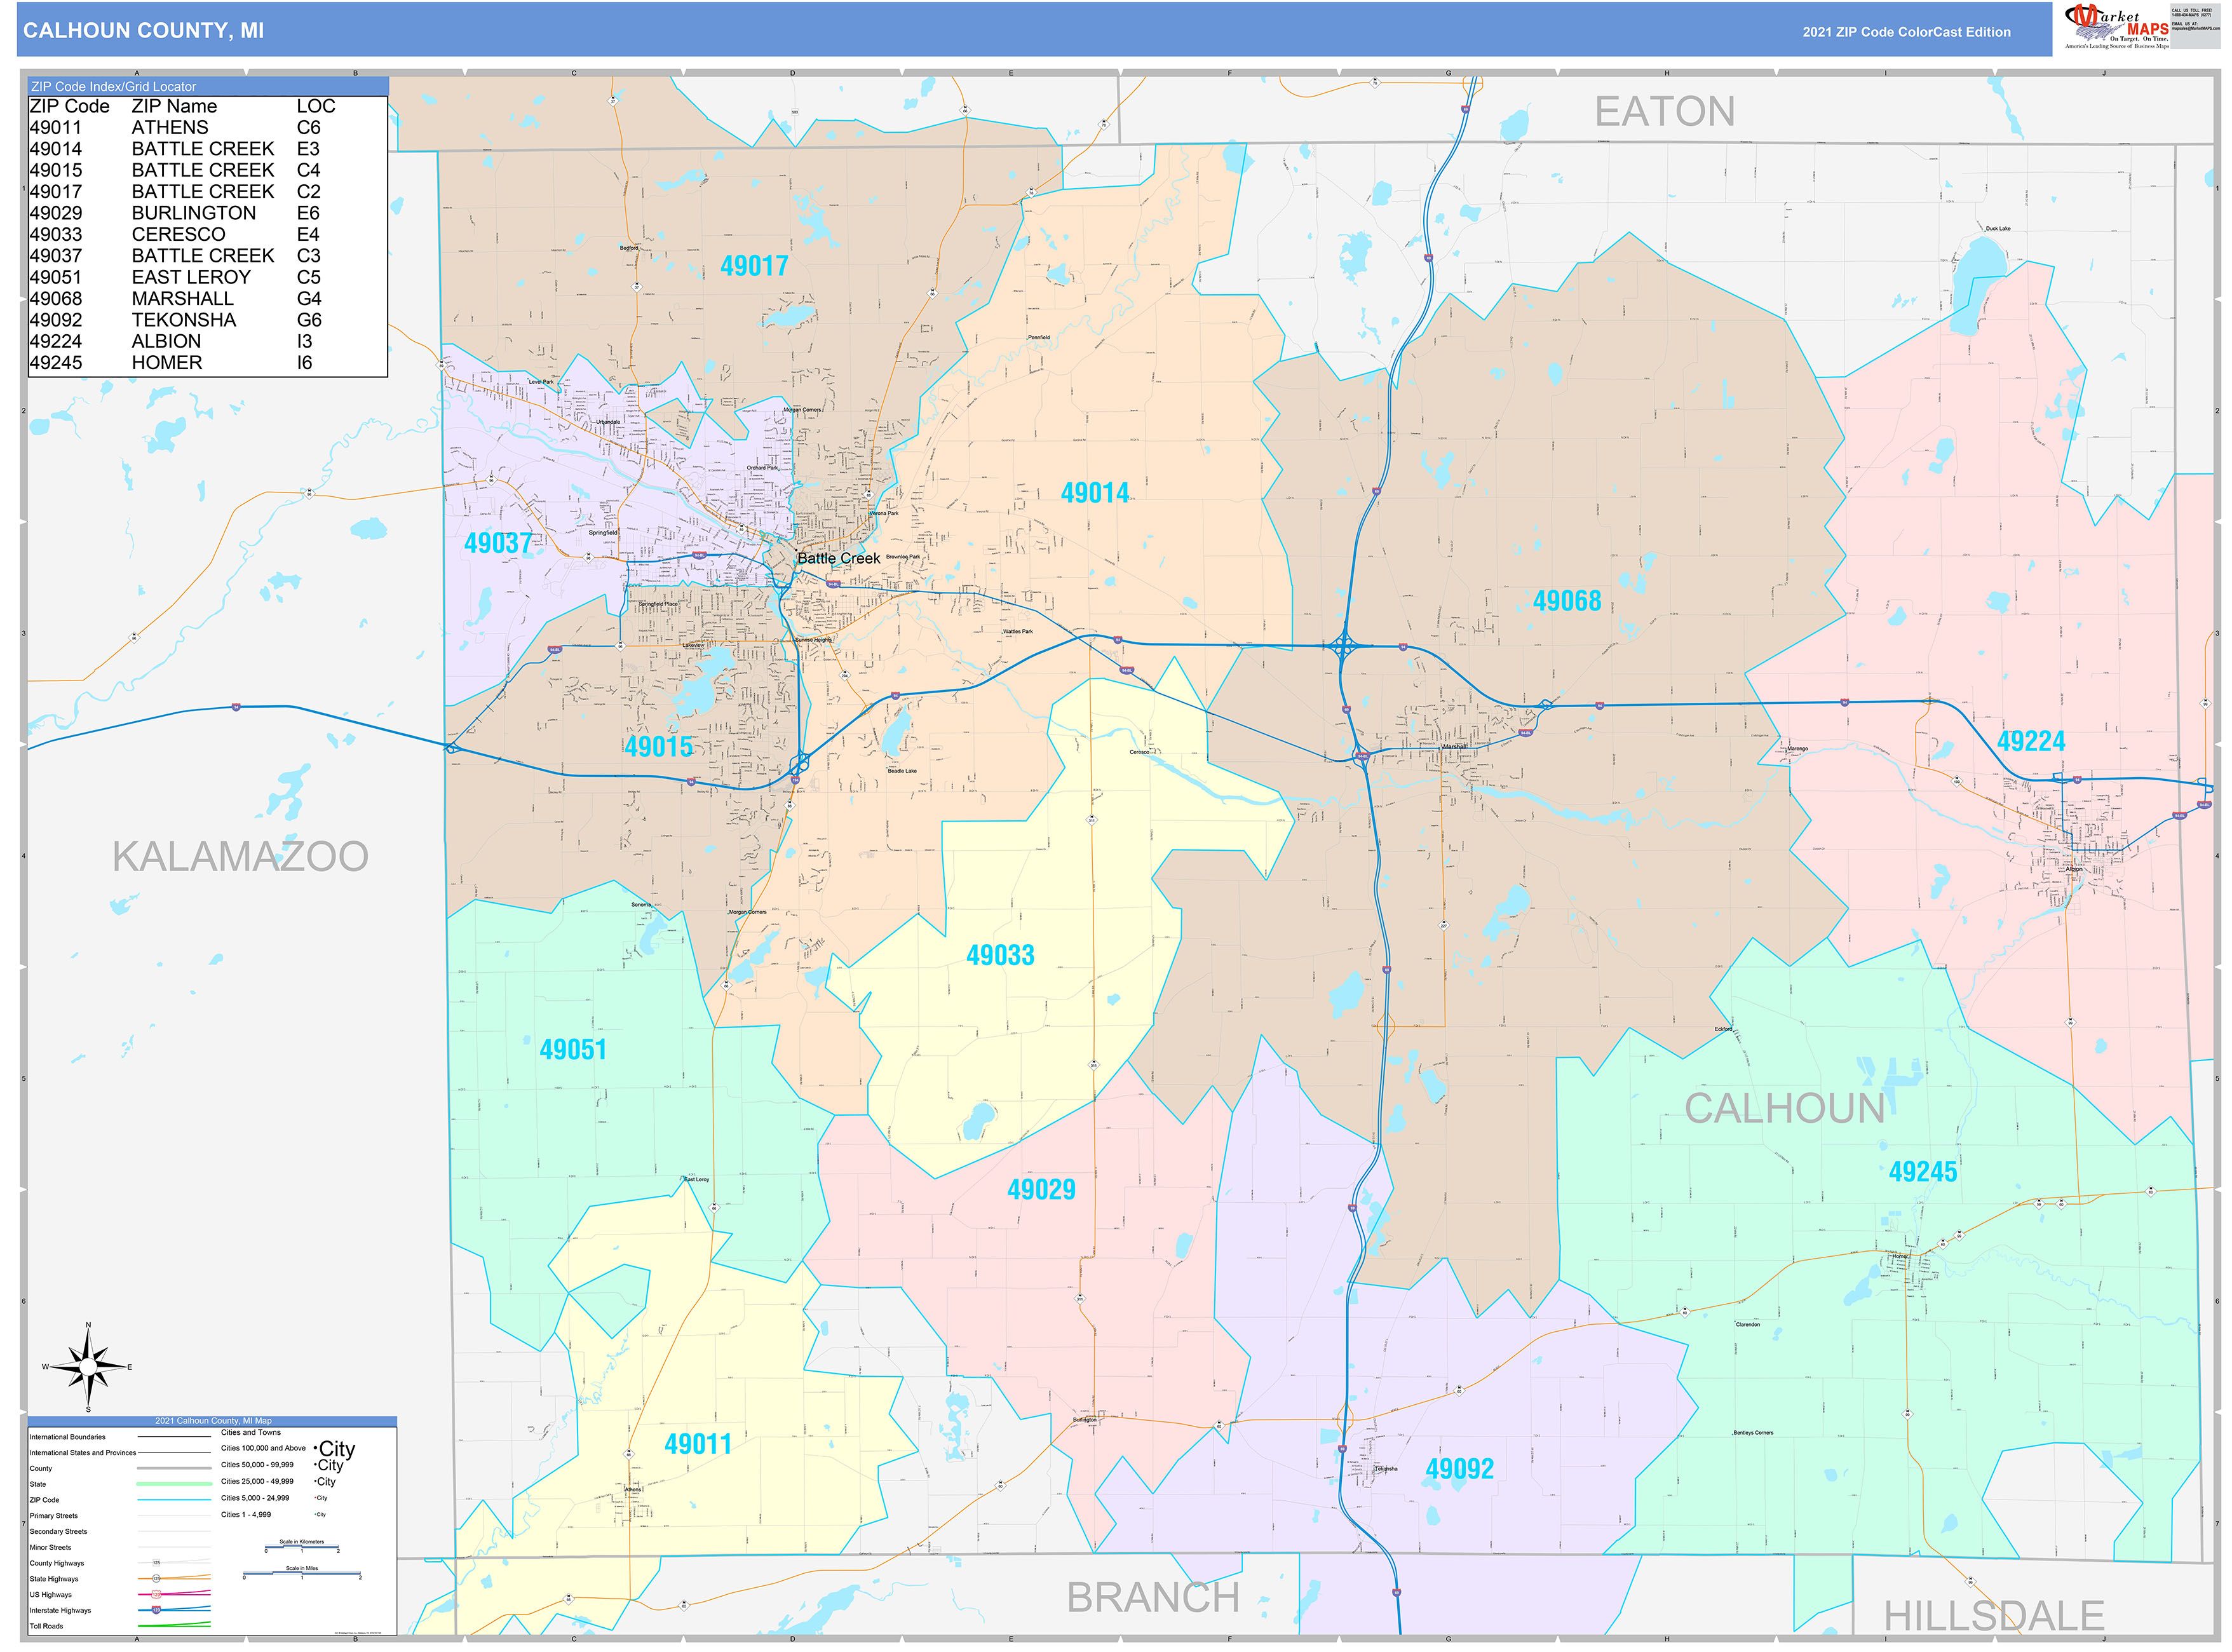Click the 'Scale in Kilometers' bar
Screen dimensions: 2232x1652
[x=302, y=1546]
